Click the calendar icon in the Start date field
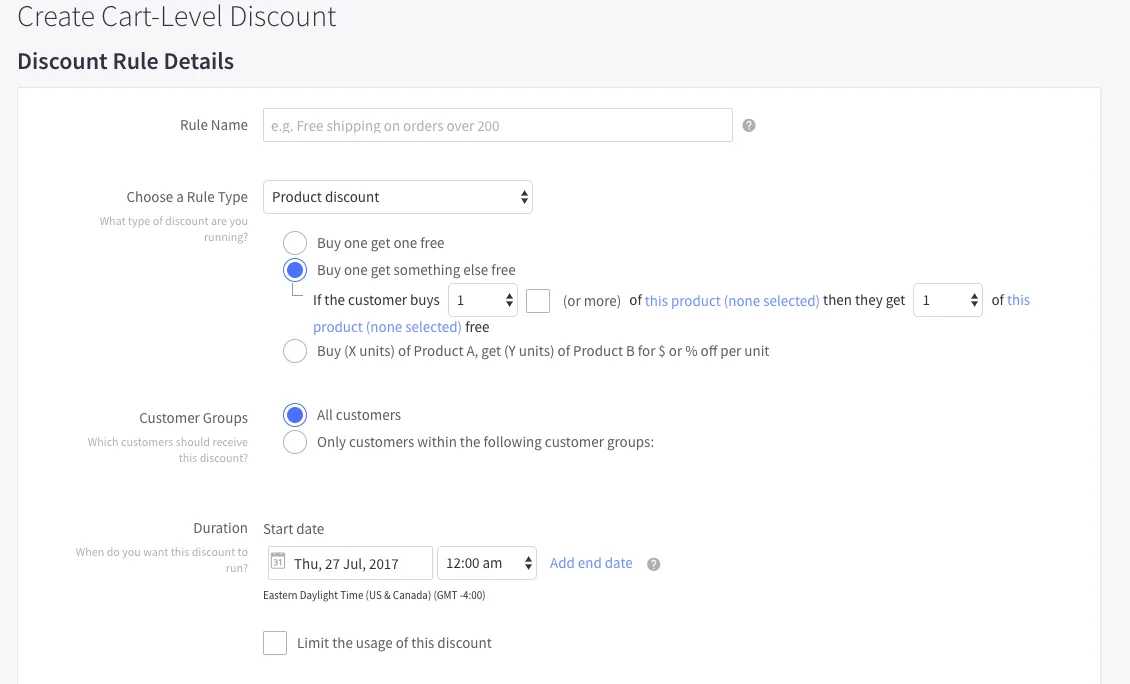Image resolution: width=1130 pixels, height=684 pixels. tap(279, 563)
